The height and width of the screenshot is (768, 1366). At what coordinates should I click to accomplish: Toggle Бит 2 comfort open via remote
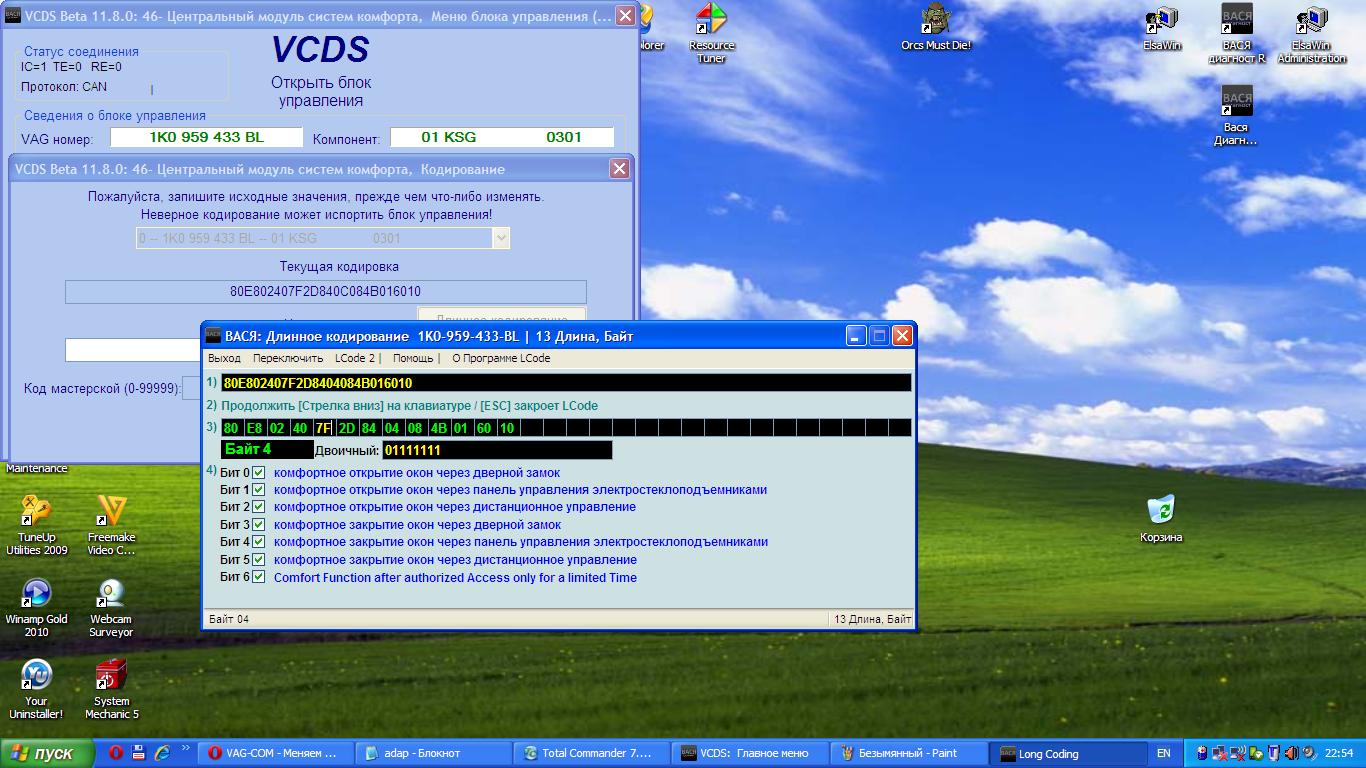click(259, 507)
